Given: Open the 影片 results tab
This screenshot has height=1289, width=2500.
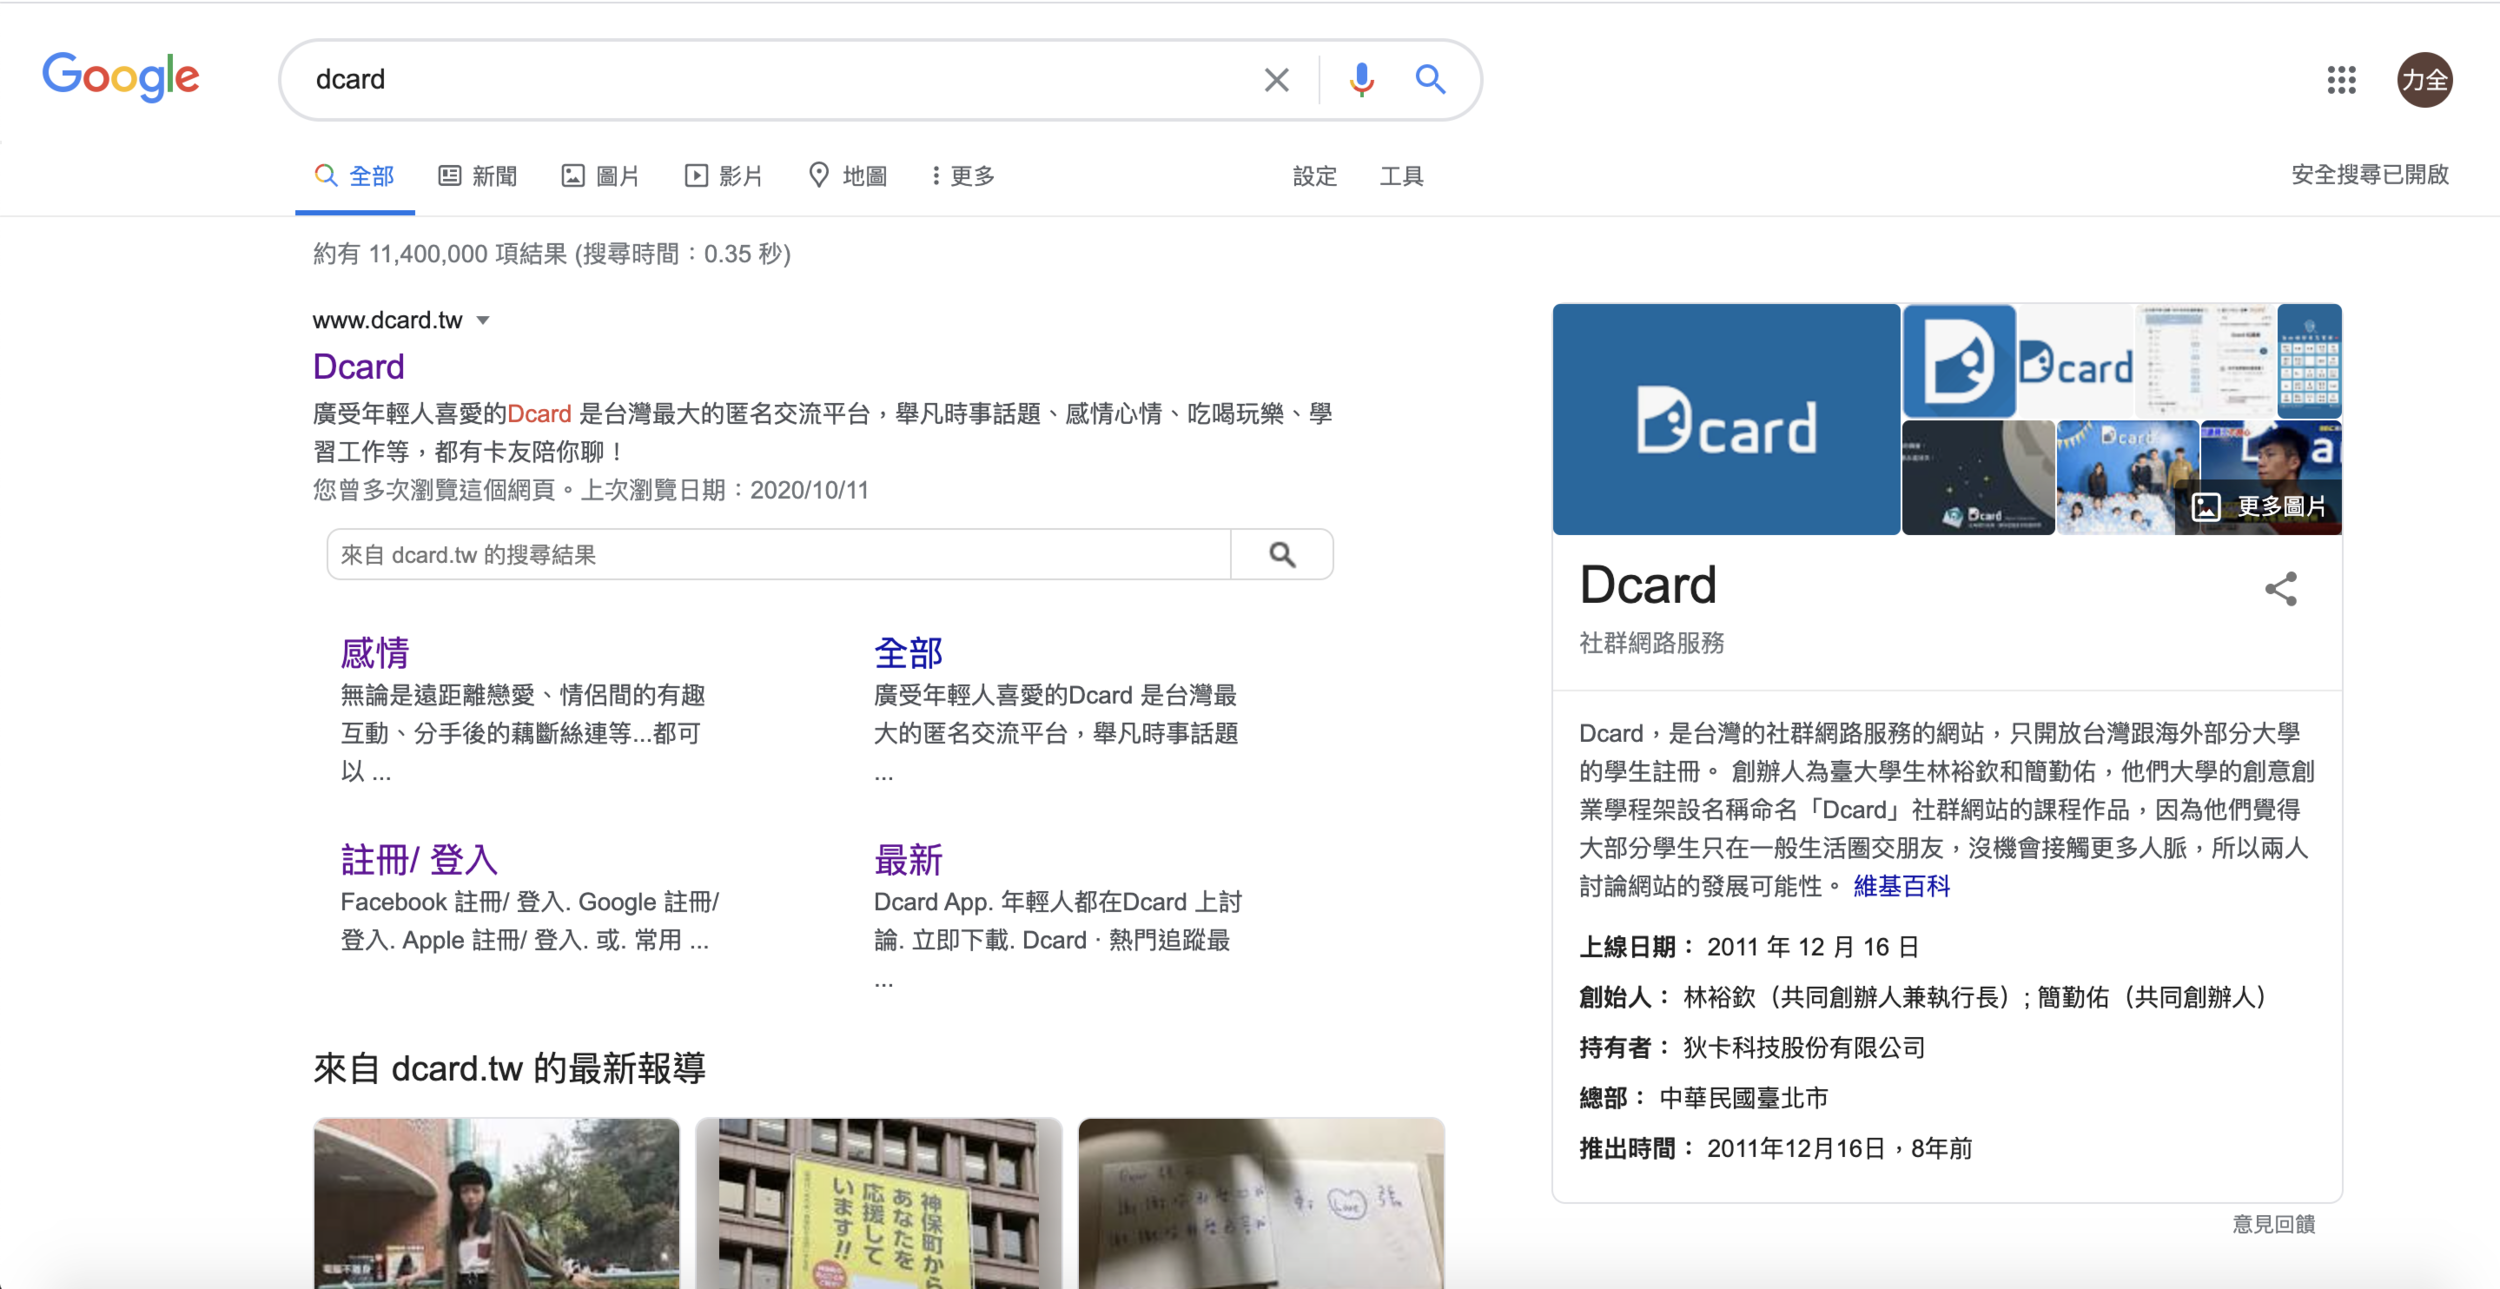Looking at the screenshot, I should click(724, 176).
